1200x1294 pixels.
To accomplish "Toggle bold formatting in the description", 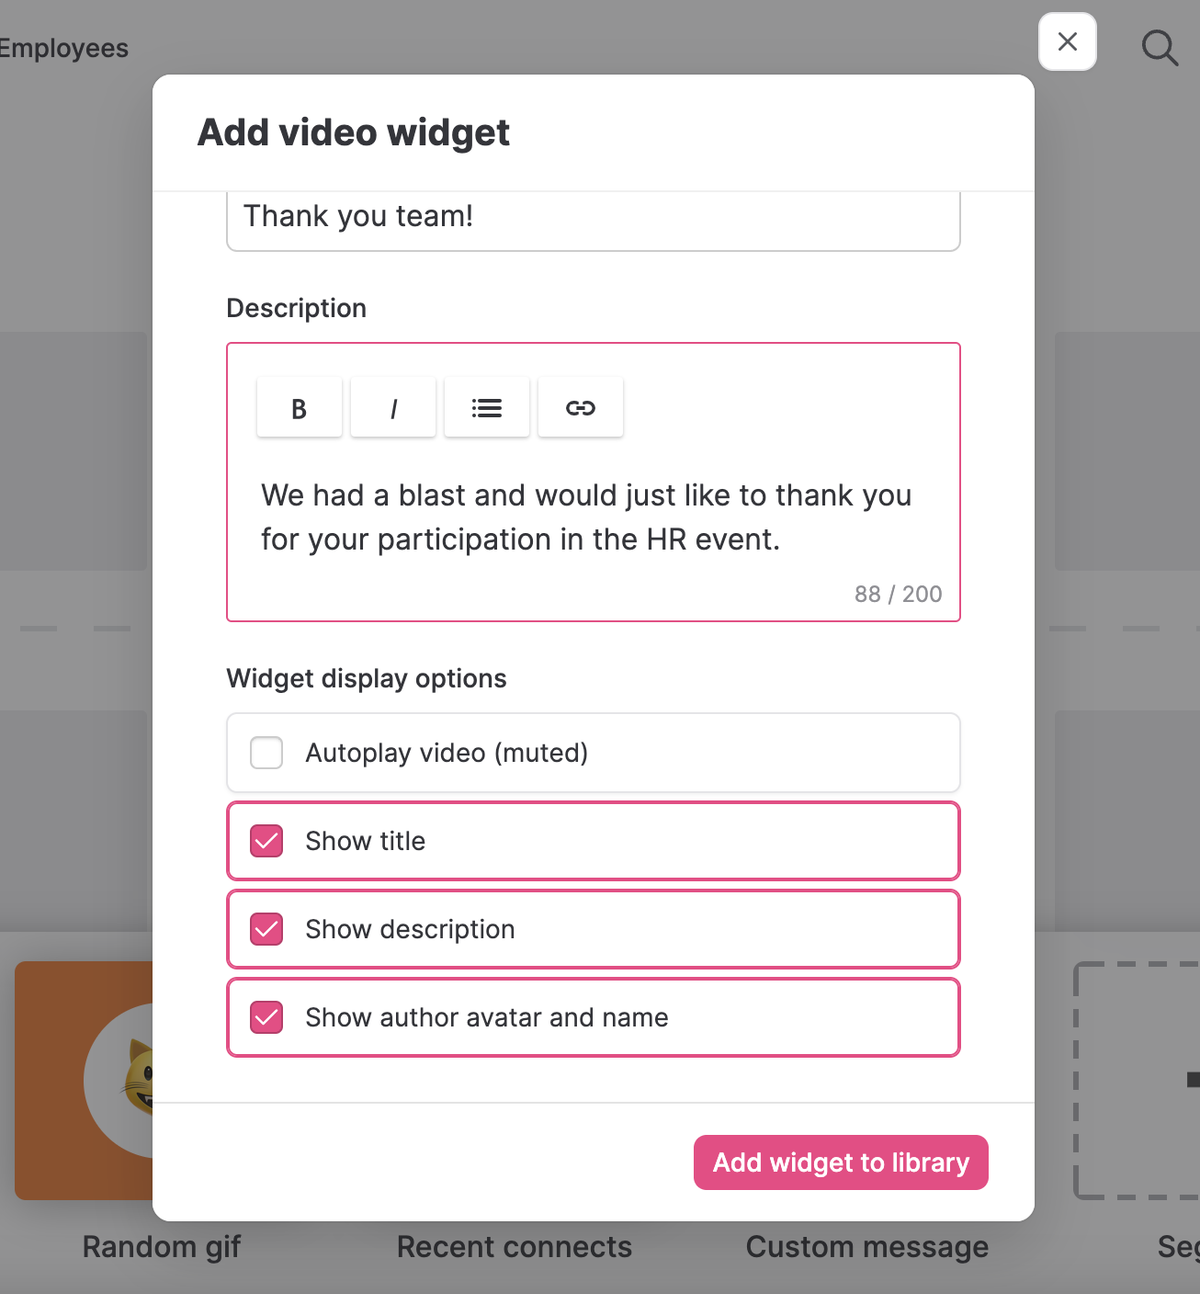I will click(x=299, y=408).
